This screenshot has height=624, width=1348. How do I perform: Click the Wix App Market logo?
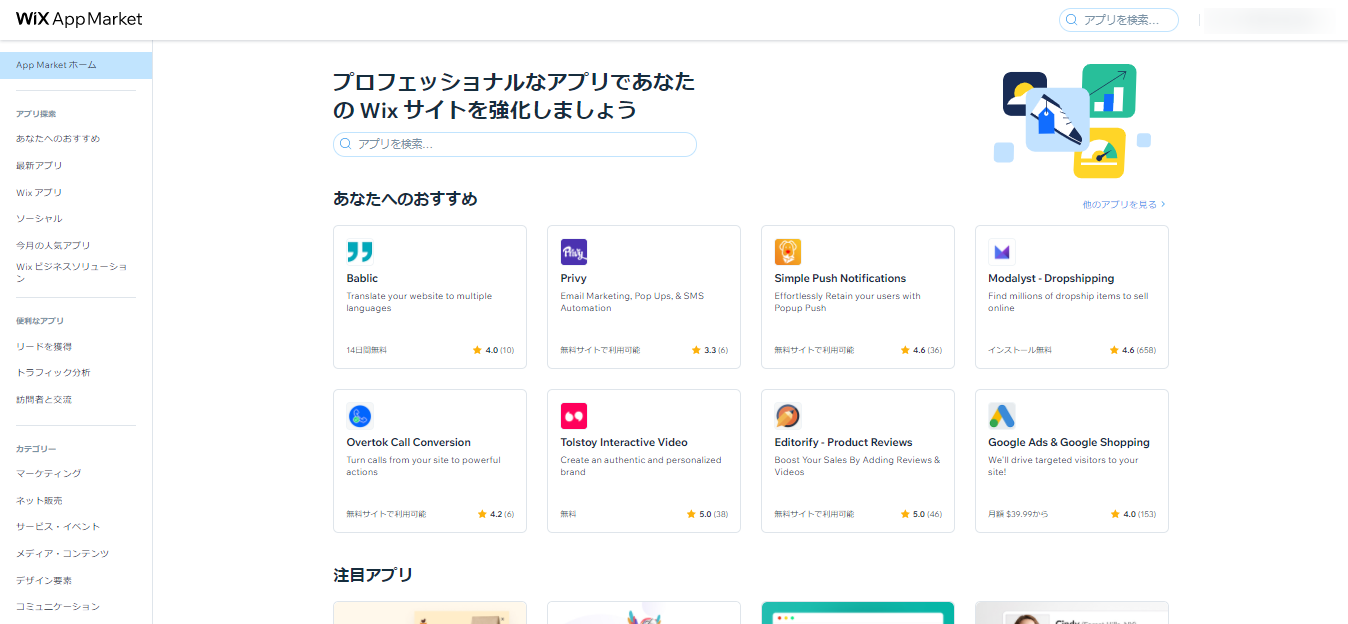(x=79, y=19)
